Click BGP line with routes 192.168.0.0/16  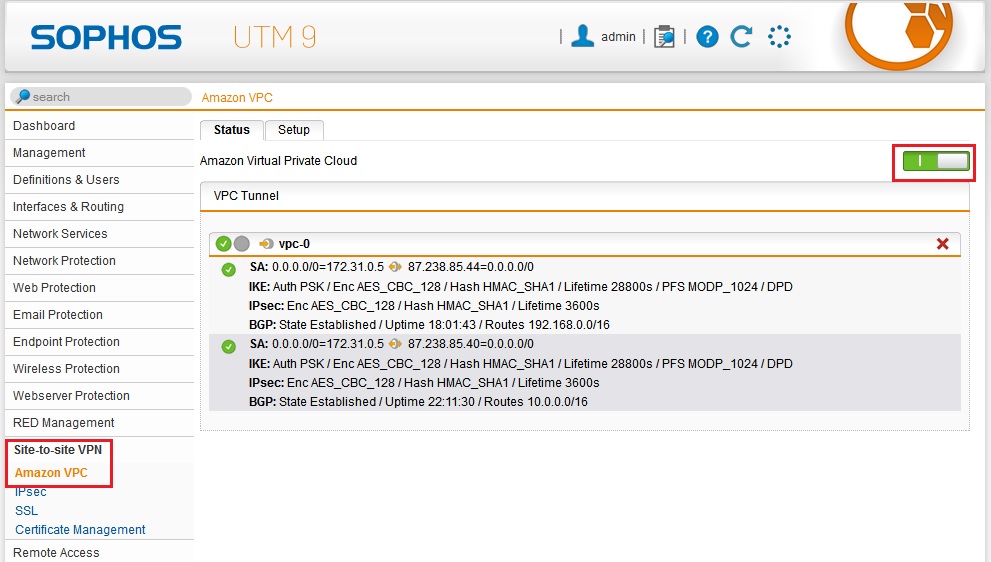[429, 325]
